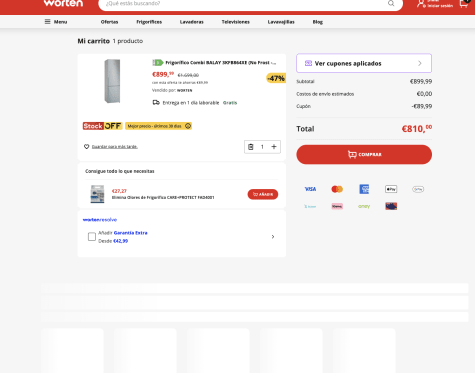
Task: Click the Iniciar sesión link
Action: [440, 6]
